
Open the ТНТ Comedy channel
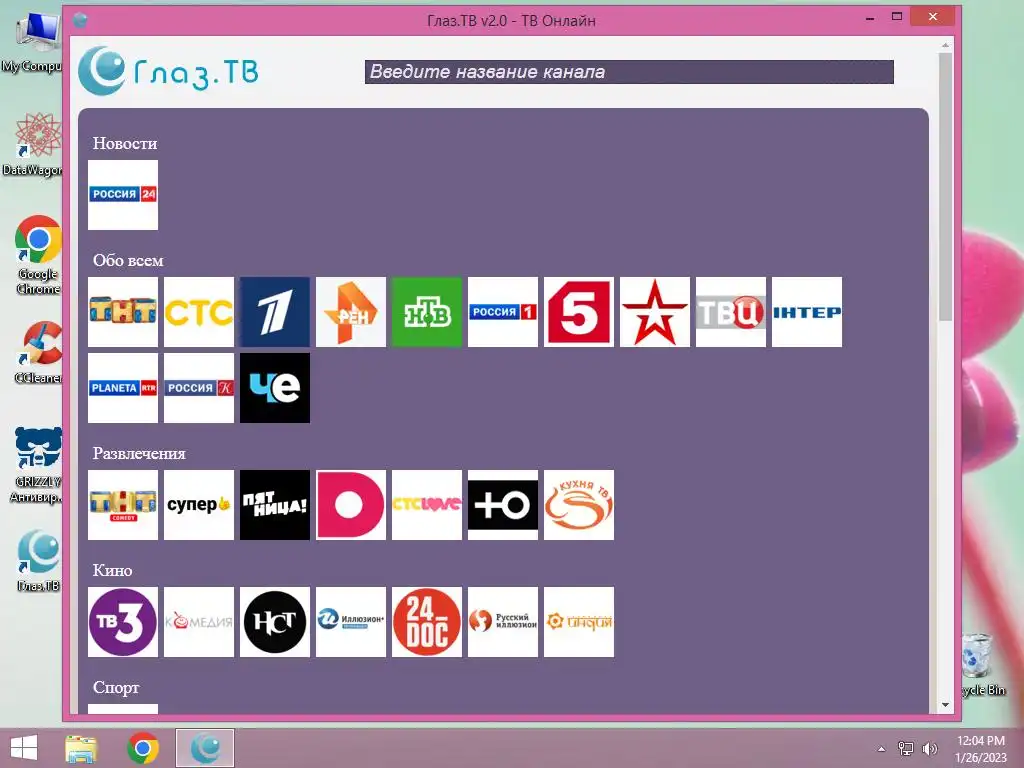pos(123,505)
